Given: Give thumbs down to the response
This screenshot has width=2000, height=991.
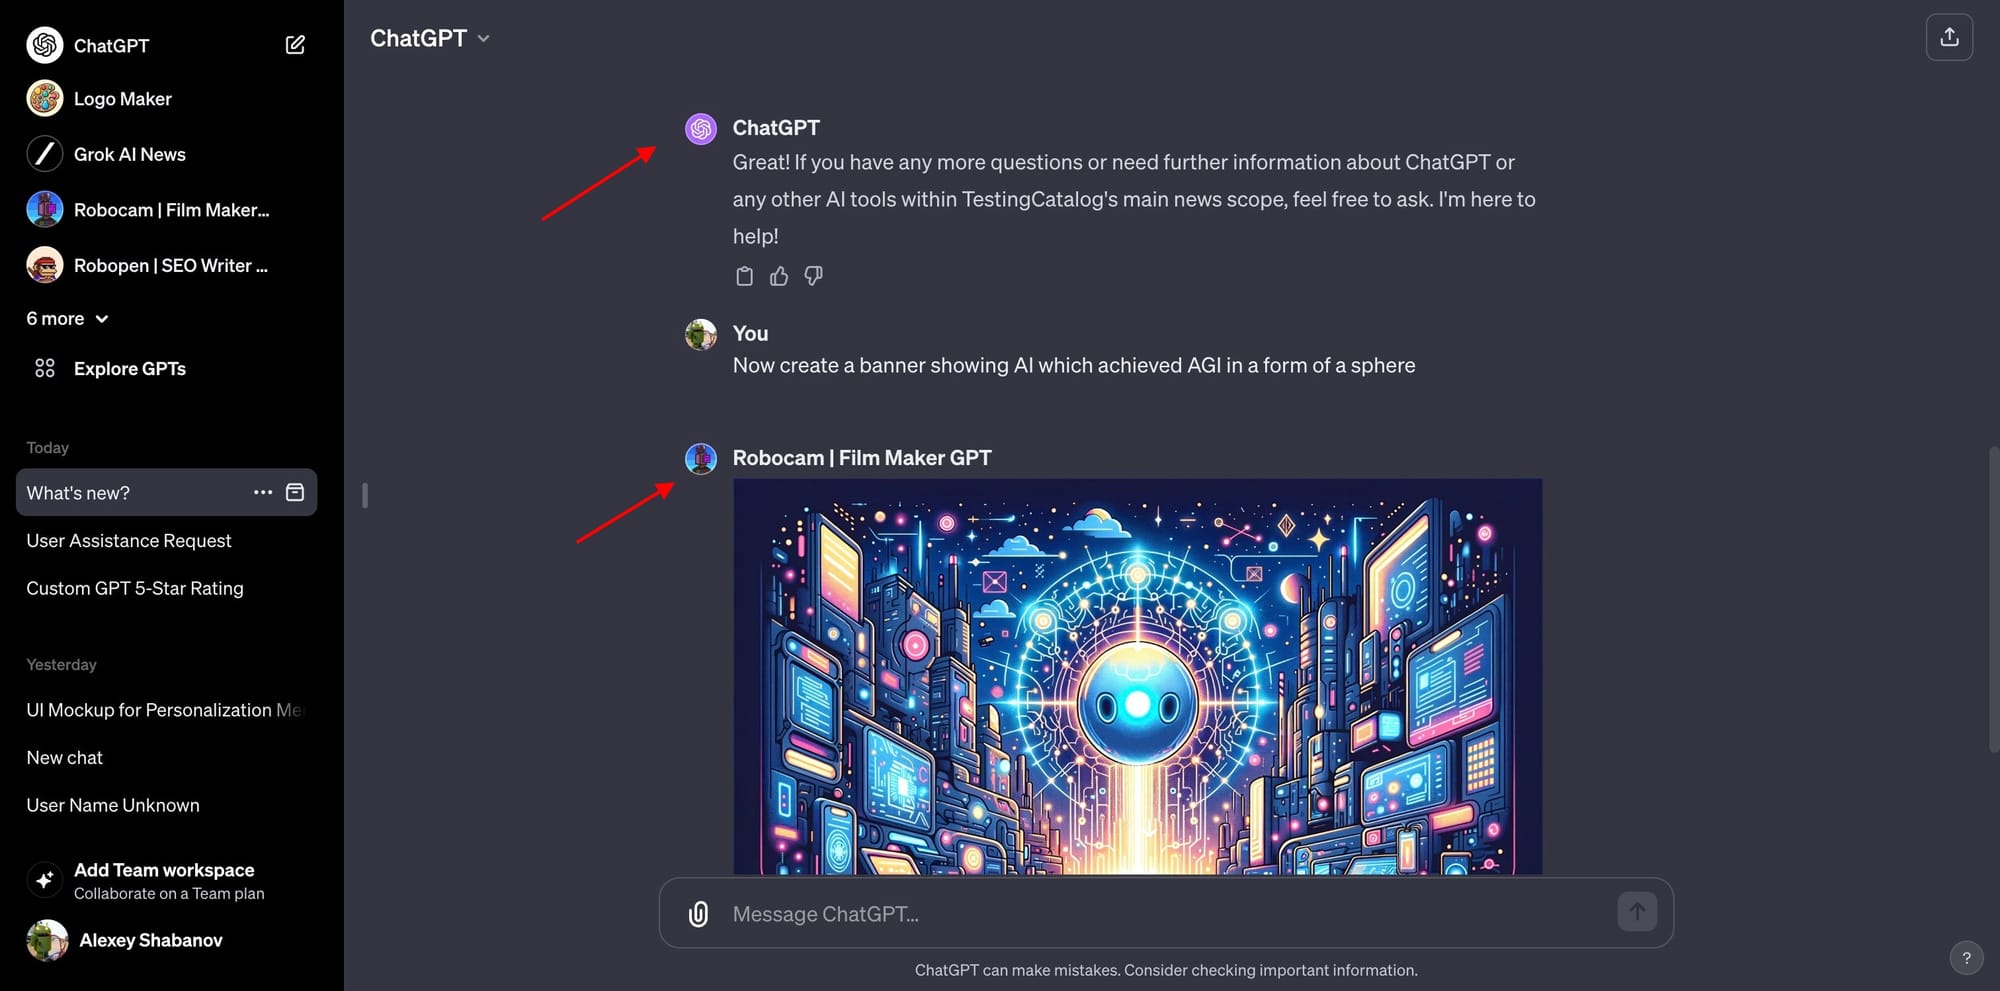Looking at the screenshot, I should 814,276.
